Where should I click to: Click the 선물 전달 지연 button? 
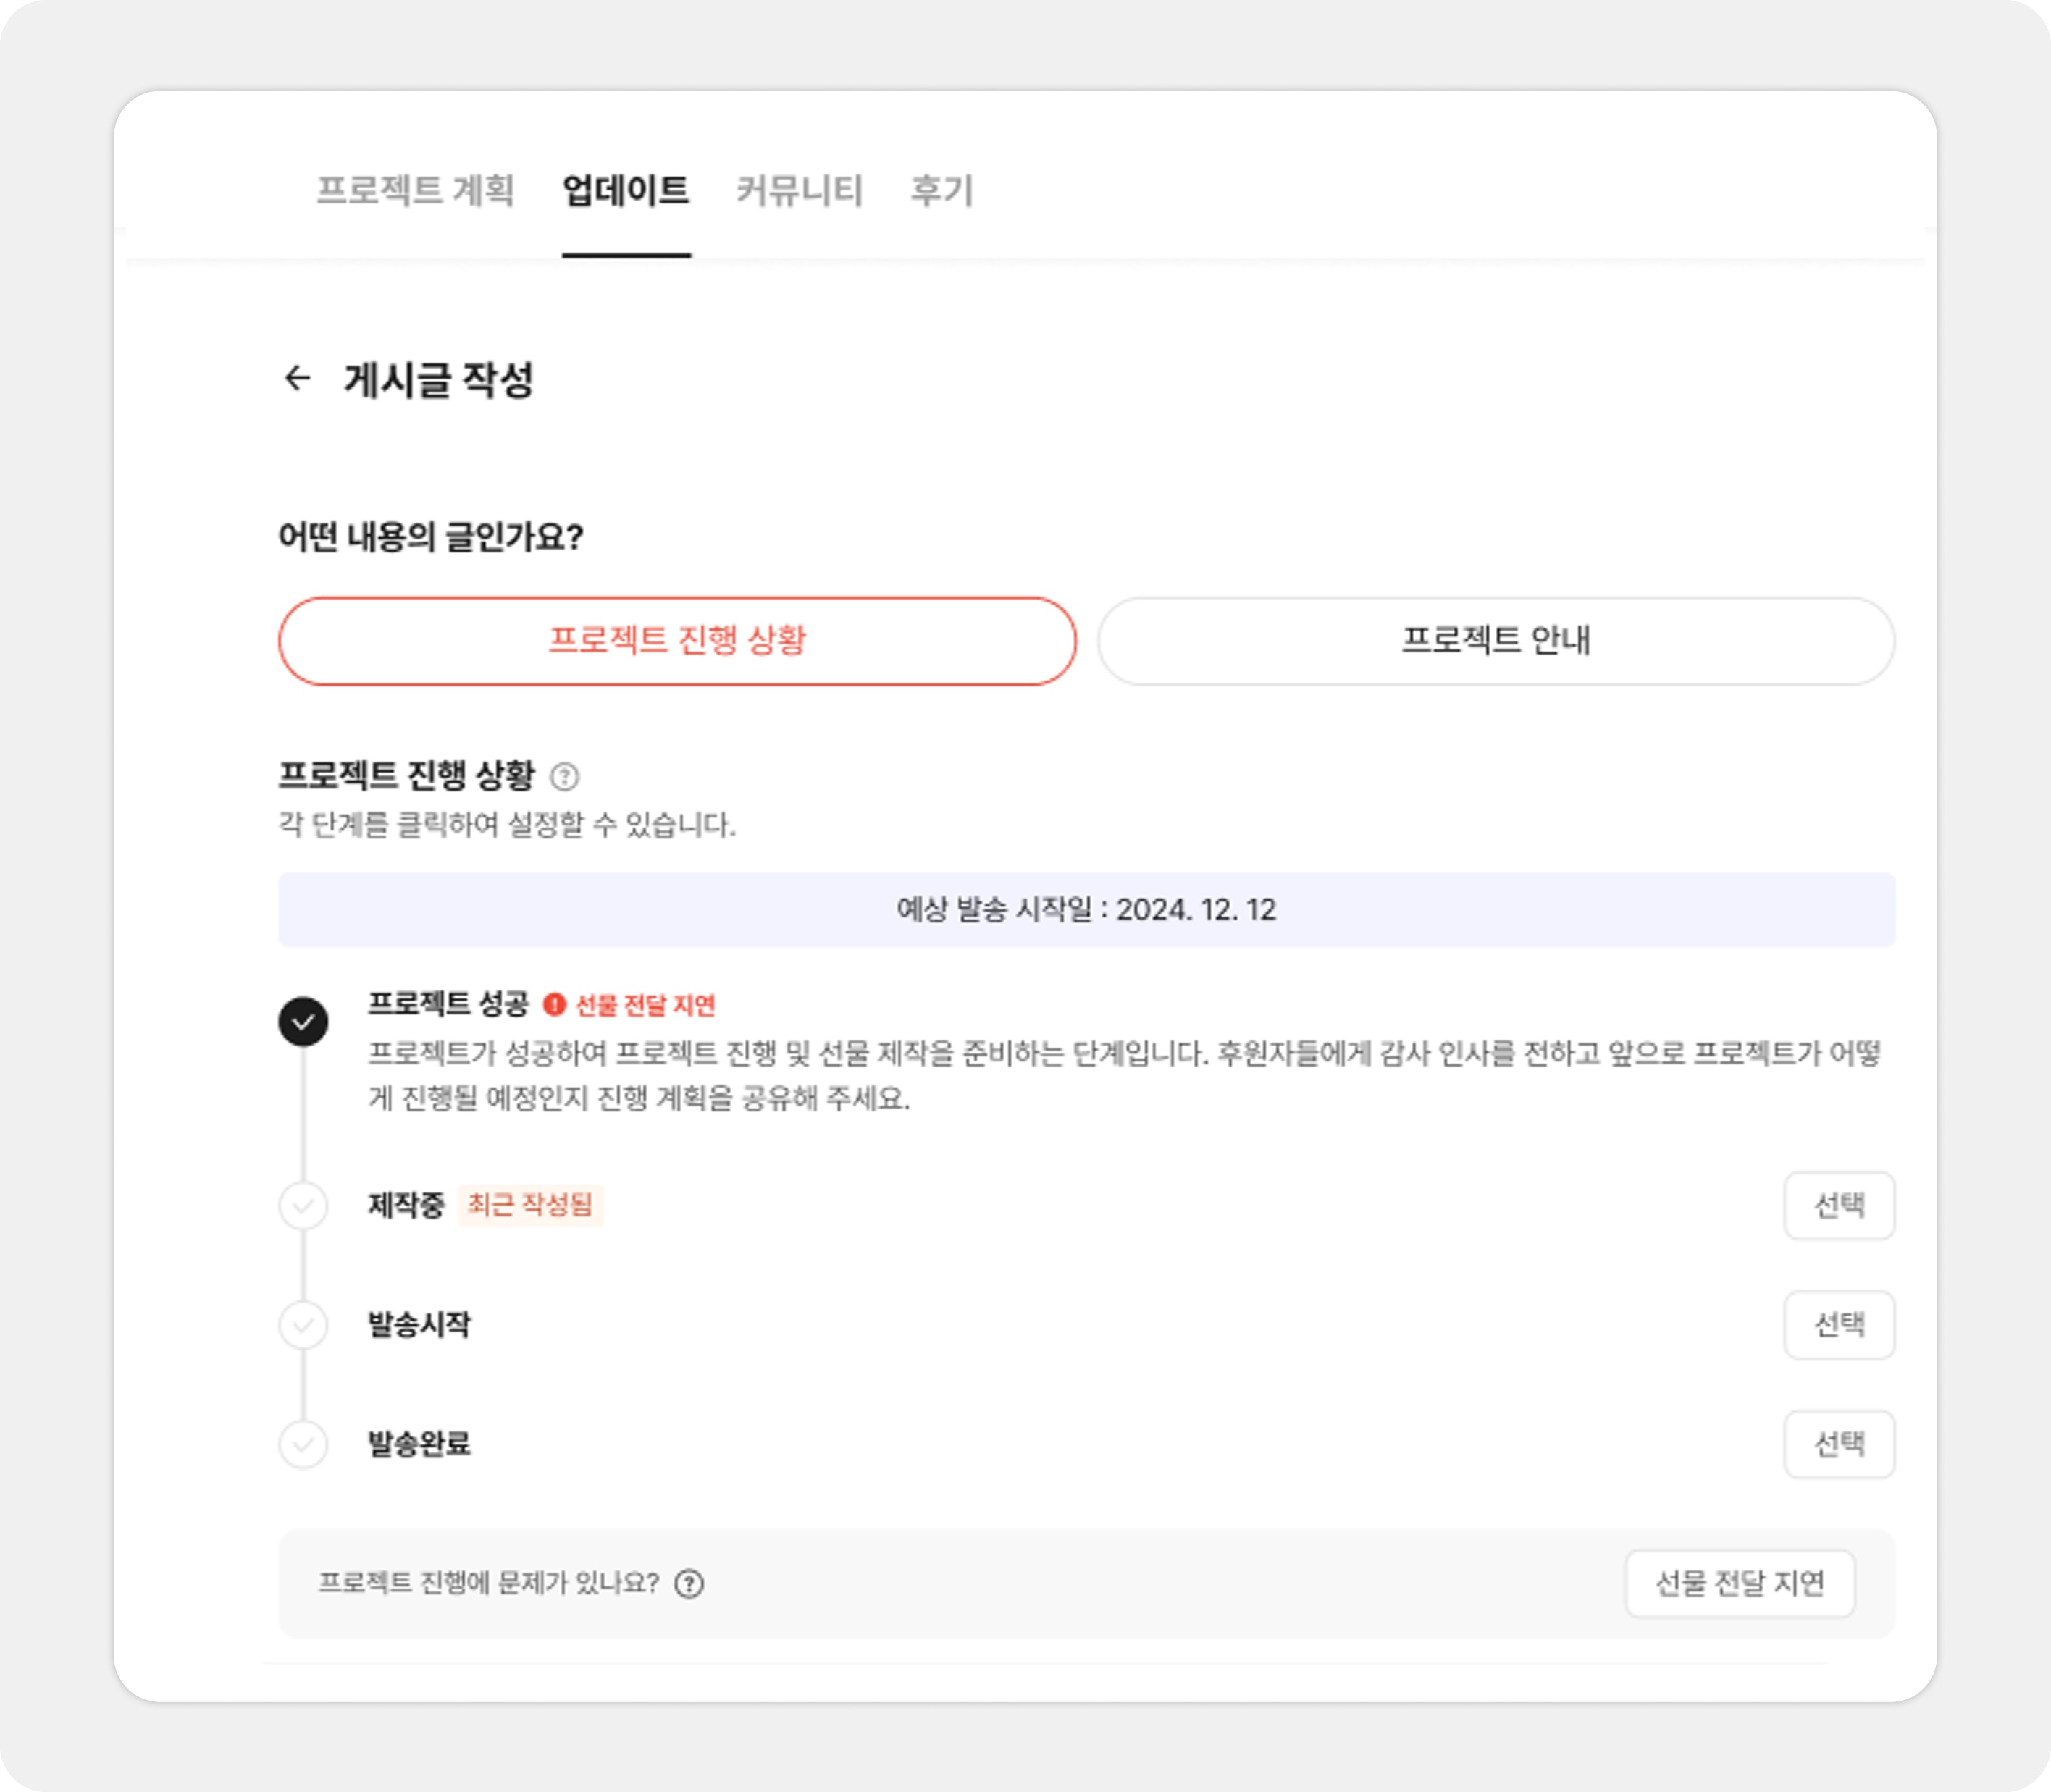click(1740, 1584)
